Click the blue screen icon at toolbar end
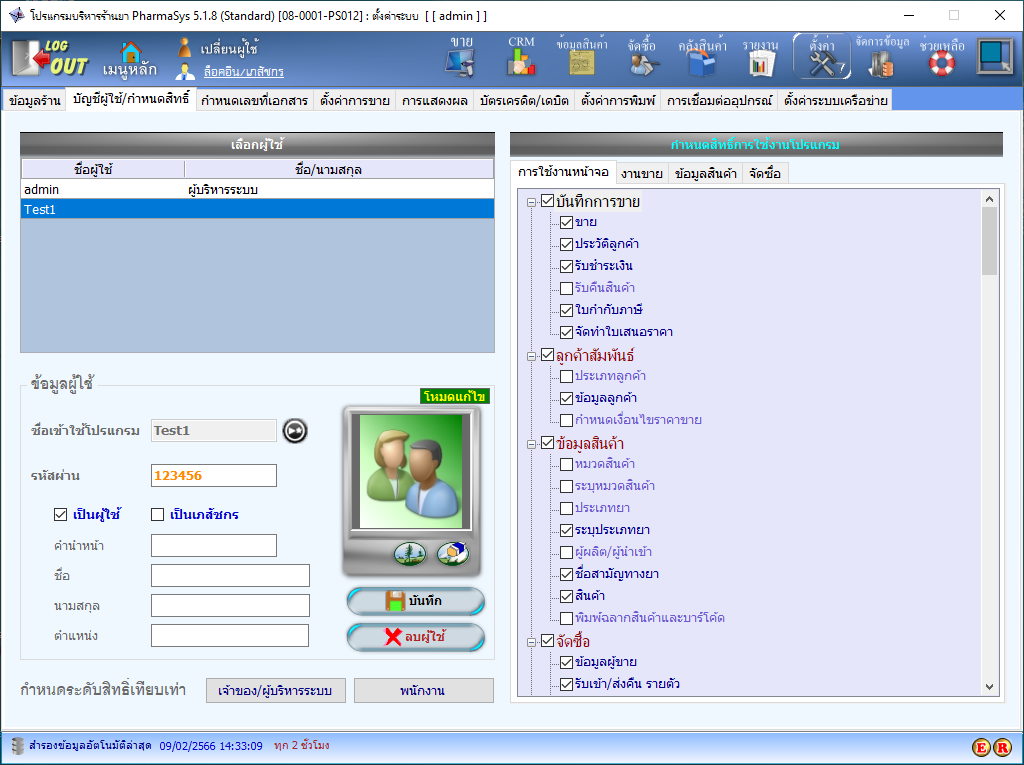1024x765 pixels. pos(995,56)
